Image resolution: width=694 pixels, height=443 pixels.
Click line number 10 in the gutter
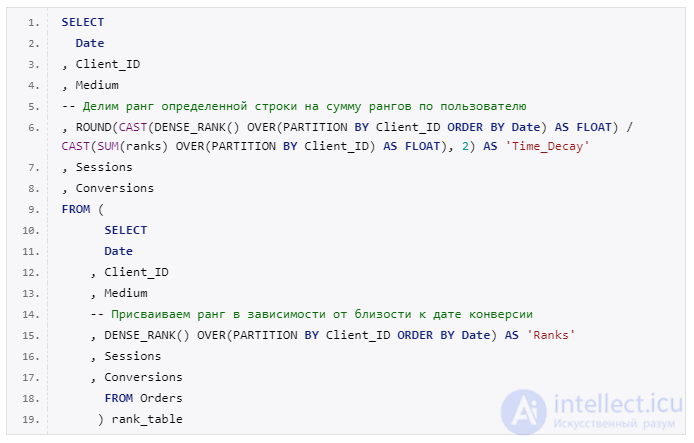(31, 231)
